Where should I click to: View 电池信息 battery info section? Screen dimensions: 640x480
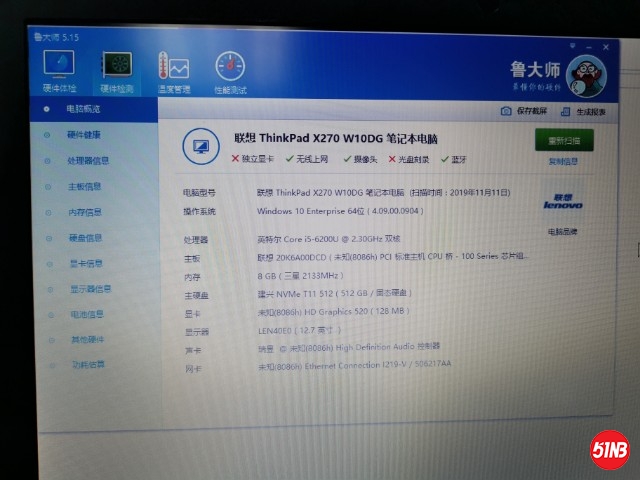(85, 314)
